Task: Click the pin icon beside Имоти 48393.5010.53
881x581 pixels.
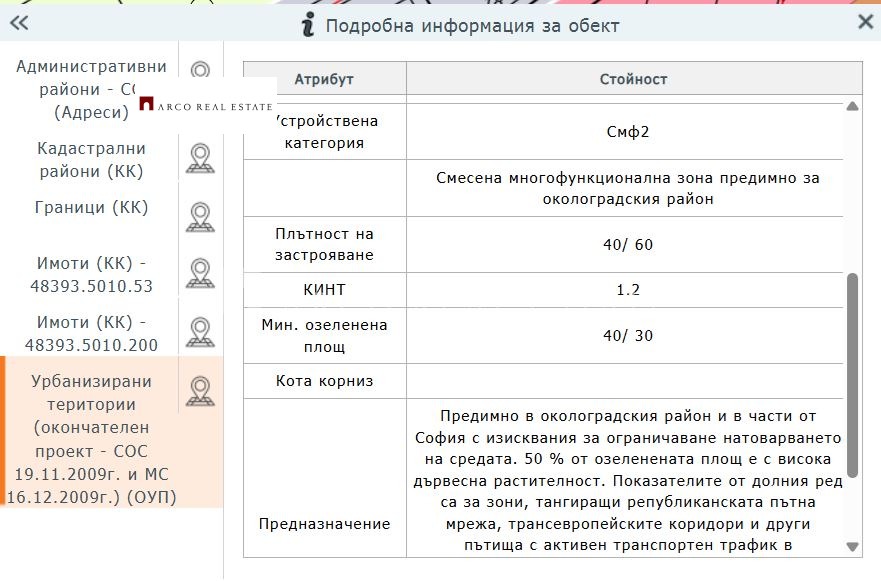Action: pos(200,271)
